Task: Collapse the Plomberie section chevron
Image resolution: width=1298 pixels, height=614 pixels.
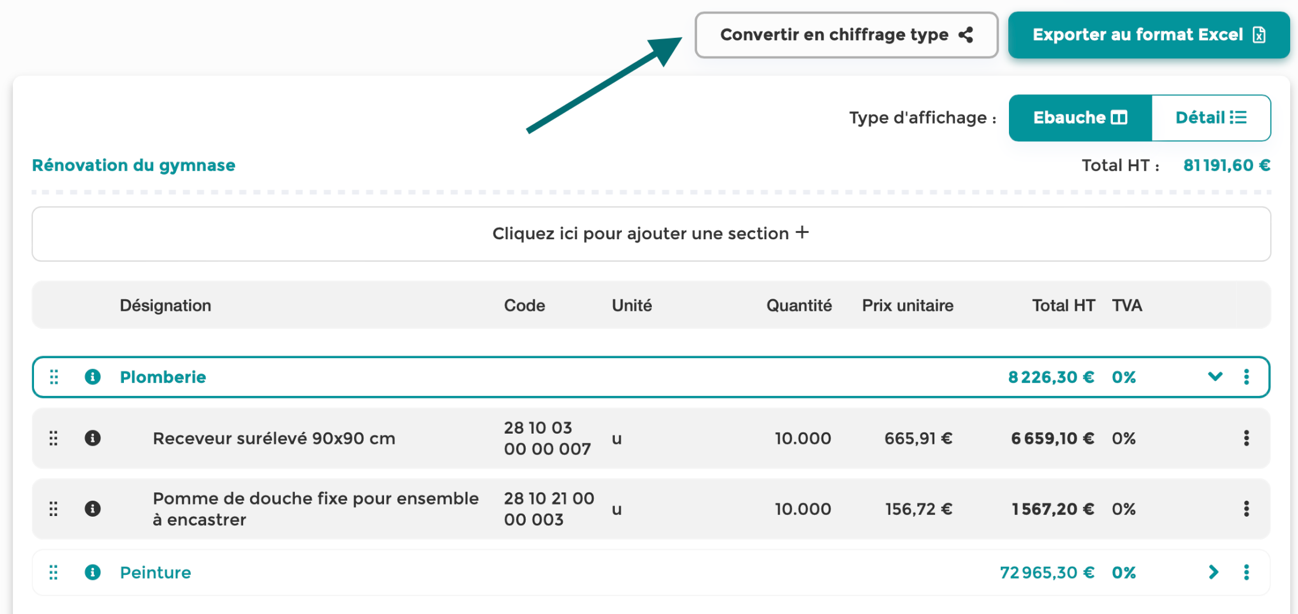Action: (1215, 377)
